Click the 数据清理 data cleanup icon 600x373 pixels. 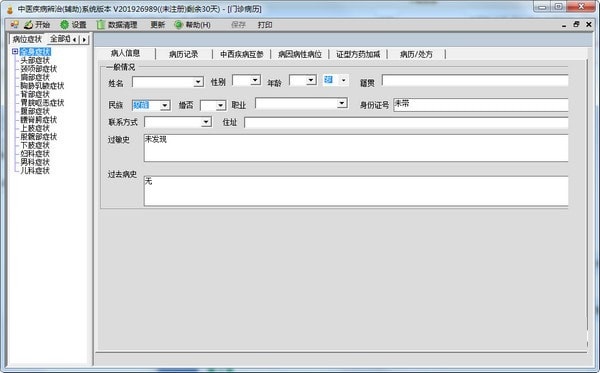[x=101, y=25]
